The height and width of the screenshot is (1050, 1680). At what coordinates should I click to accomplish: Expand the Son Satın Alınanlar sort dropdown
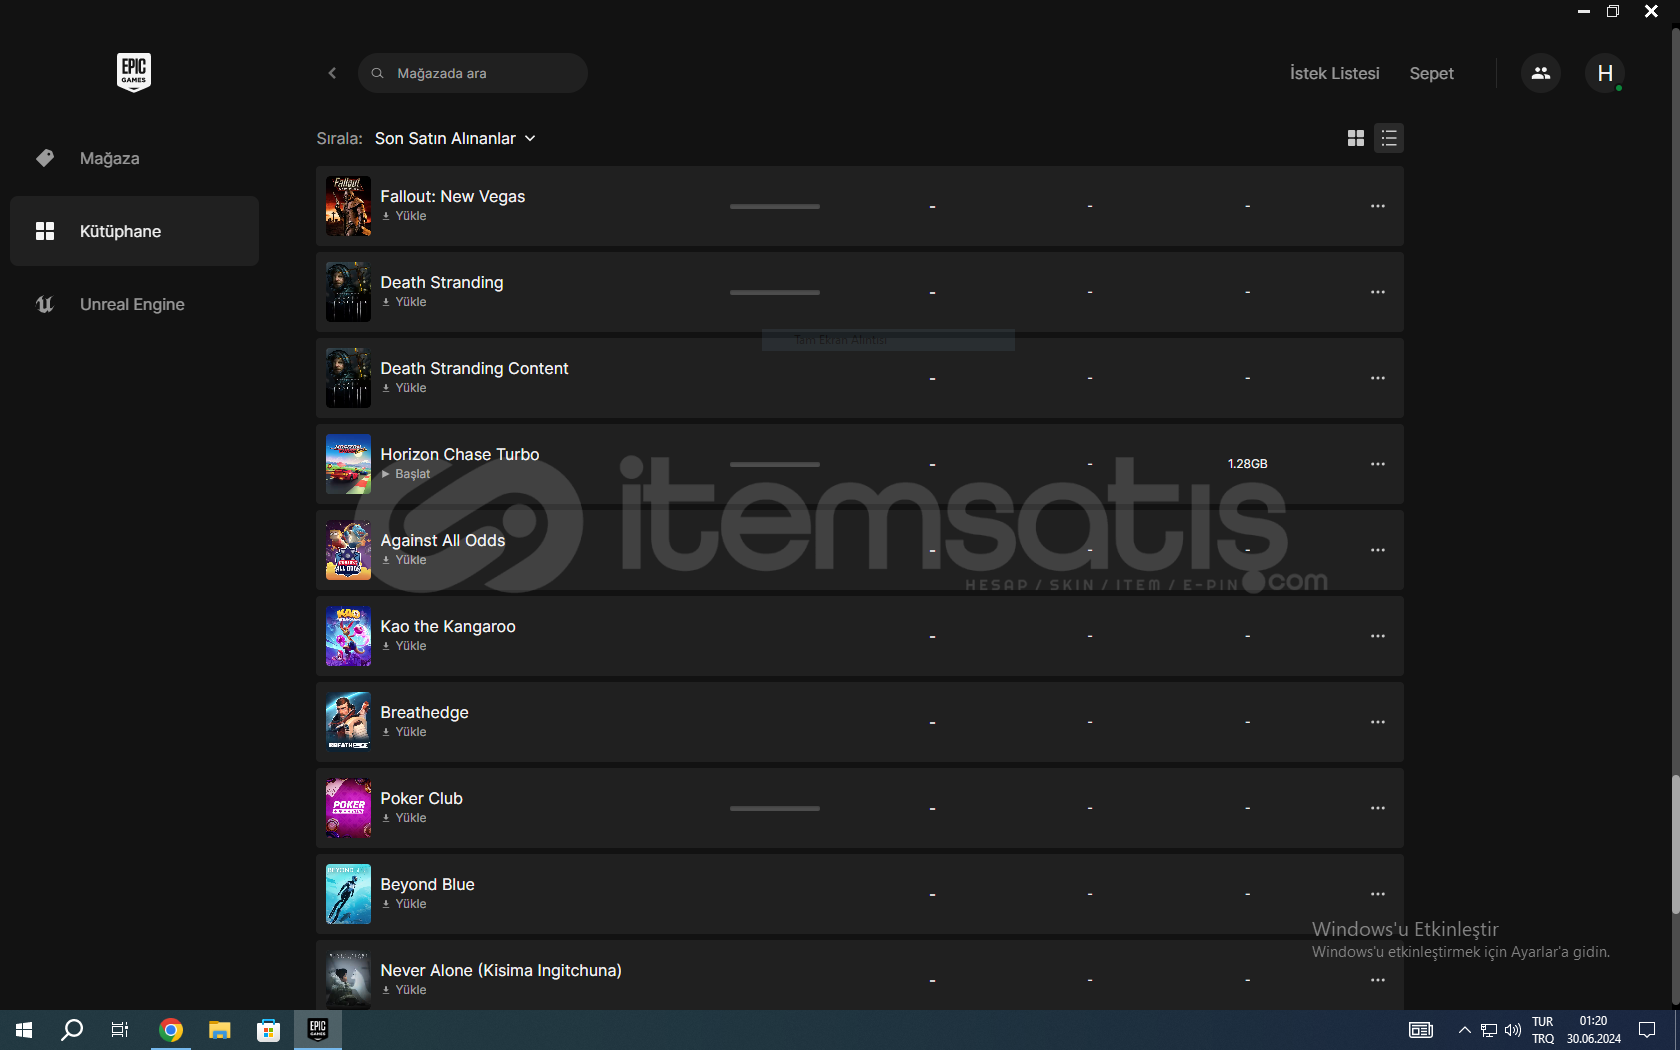[x=455, y=138]
